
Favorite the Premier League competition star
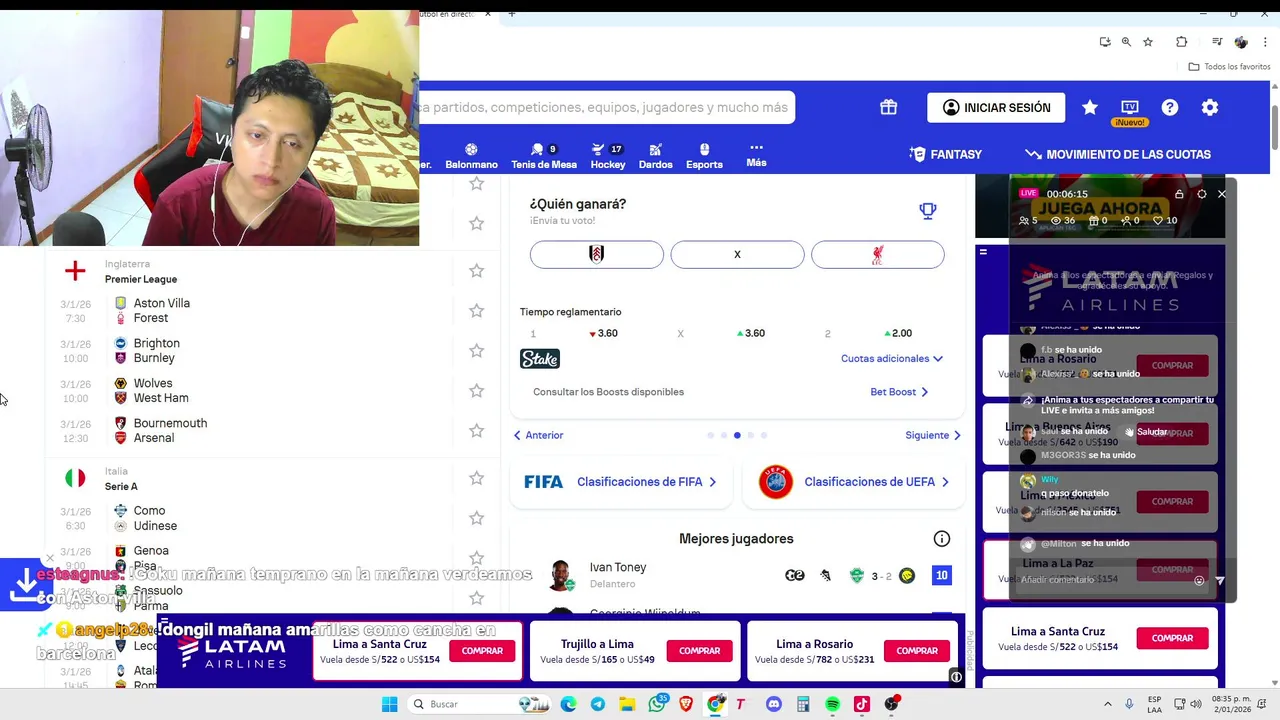tap(477, 271)
